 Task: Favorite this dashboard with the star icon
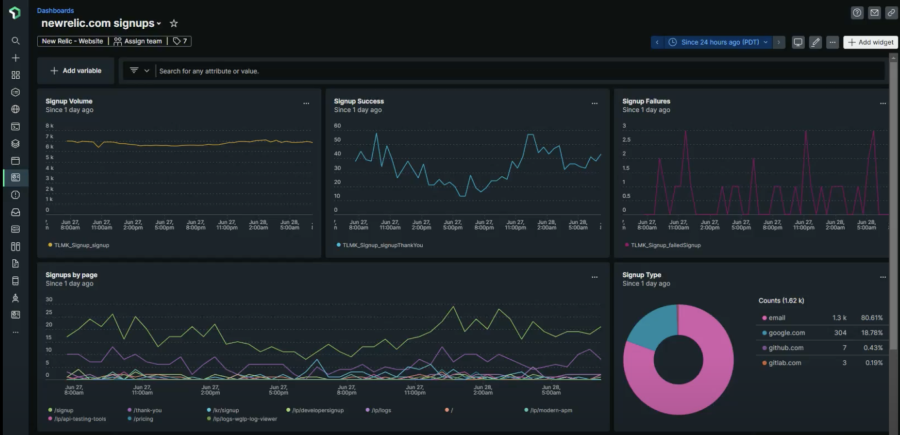click(x=174, y=23)
